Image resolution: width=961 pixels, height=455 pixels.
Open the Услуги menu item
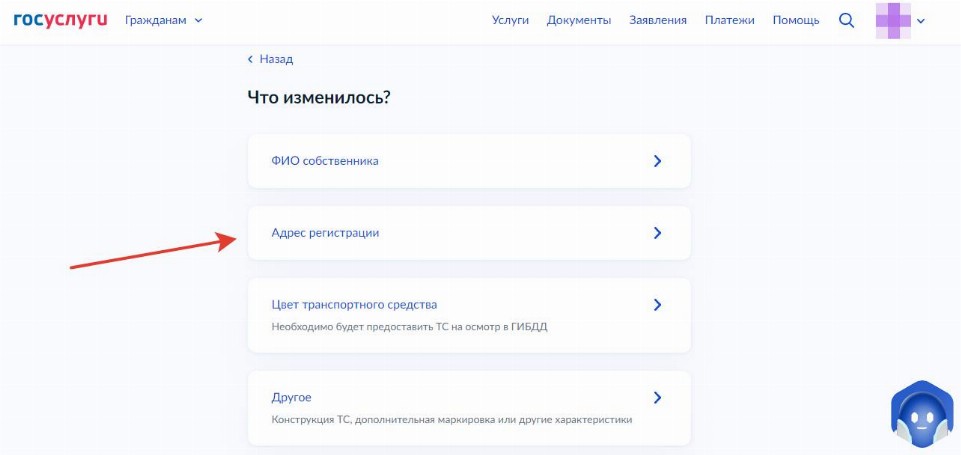coord(510,20)
